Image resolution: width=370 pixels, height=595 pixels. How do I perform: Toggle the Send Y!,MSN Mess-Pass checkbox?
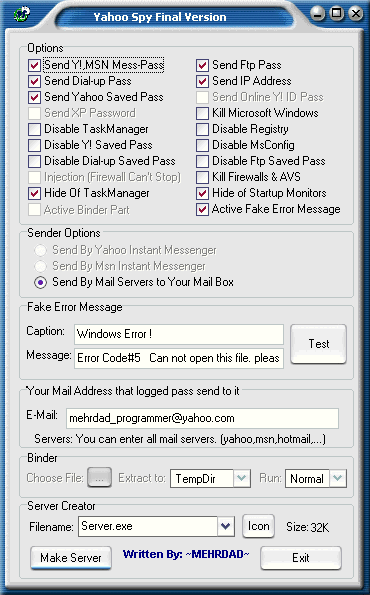(x=35, y=65)
